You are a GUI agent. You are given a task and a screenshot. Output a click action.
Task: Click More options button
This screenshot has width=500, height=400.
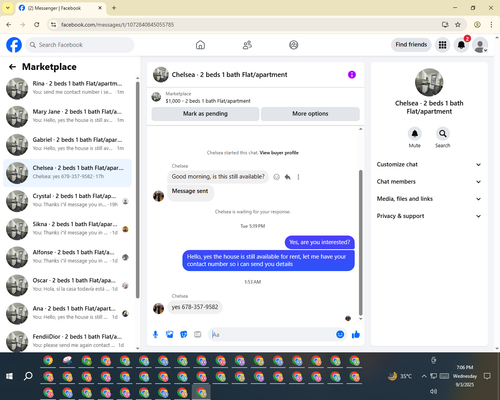[310, 114]
